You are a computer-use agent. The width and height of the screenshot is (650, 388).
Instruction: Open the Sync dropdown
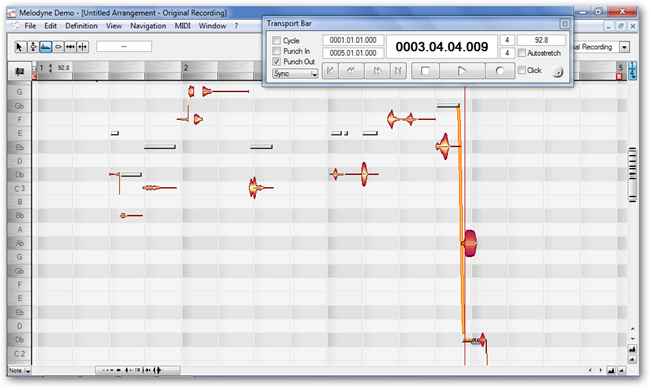coord(295,73)
